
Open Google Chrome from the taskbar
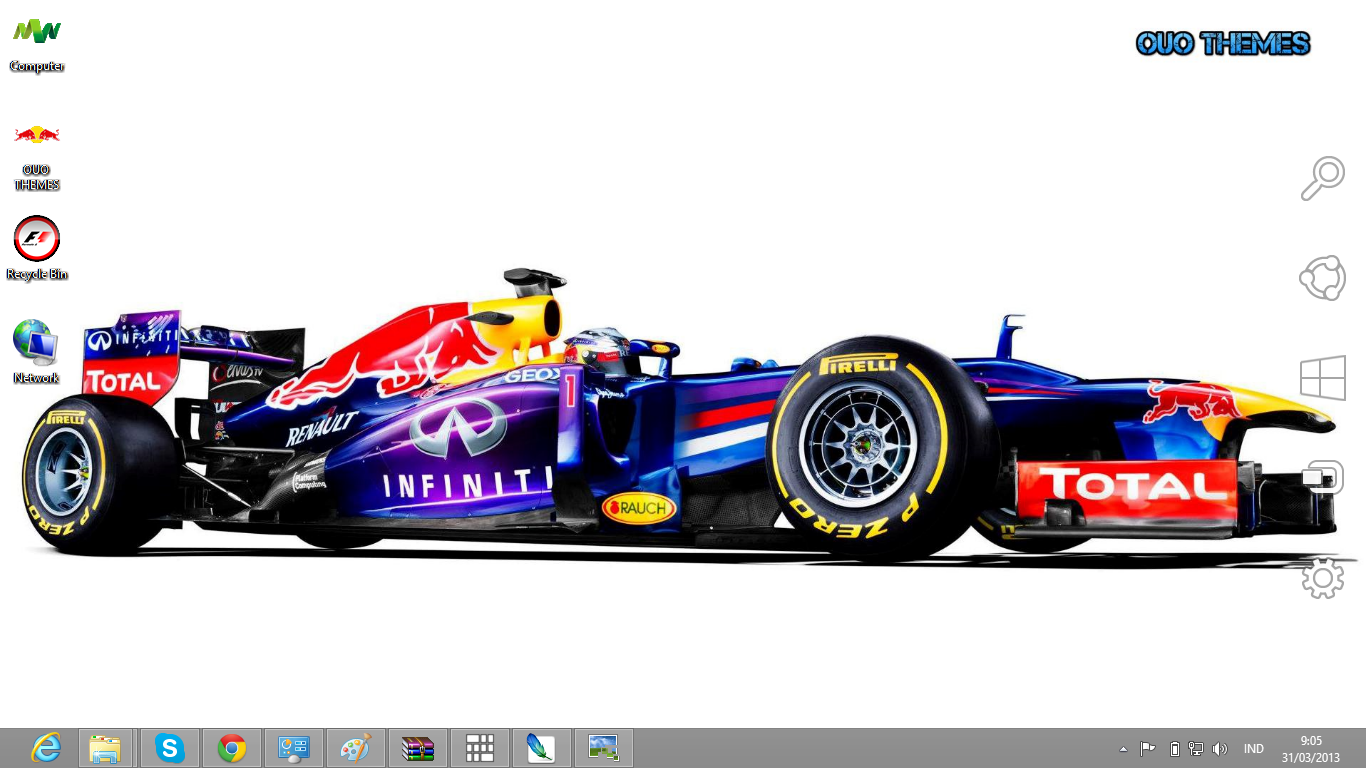coord(232,747)
